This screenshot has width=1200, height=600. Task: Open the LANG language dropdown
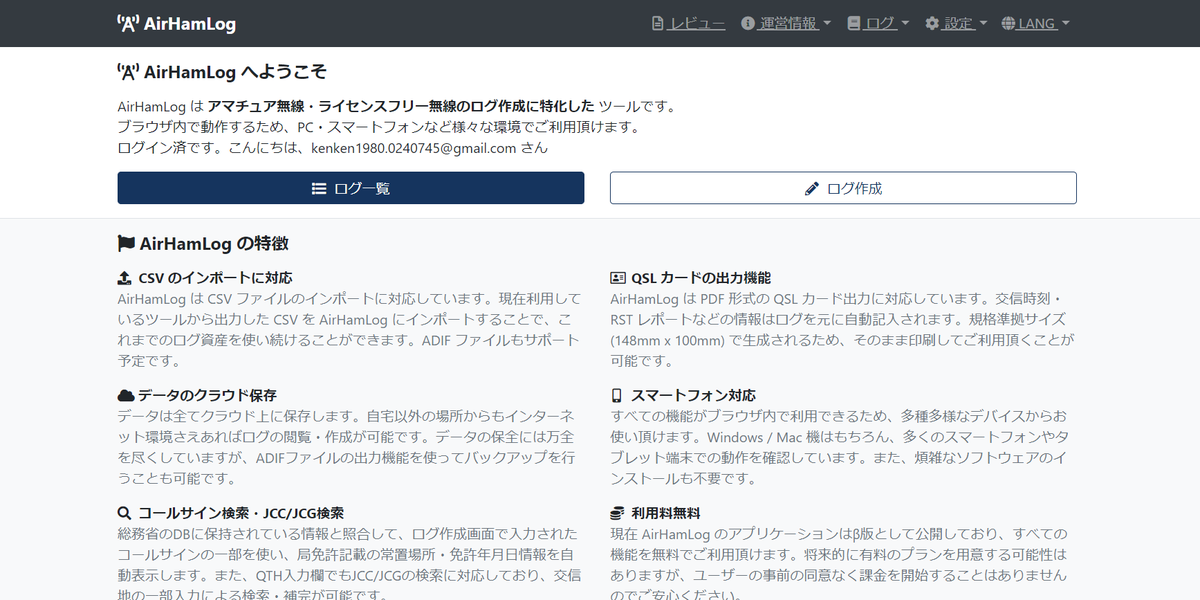click(1035, 23)
